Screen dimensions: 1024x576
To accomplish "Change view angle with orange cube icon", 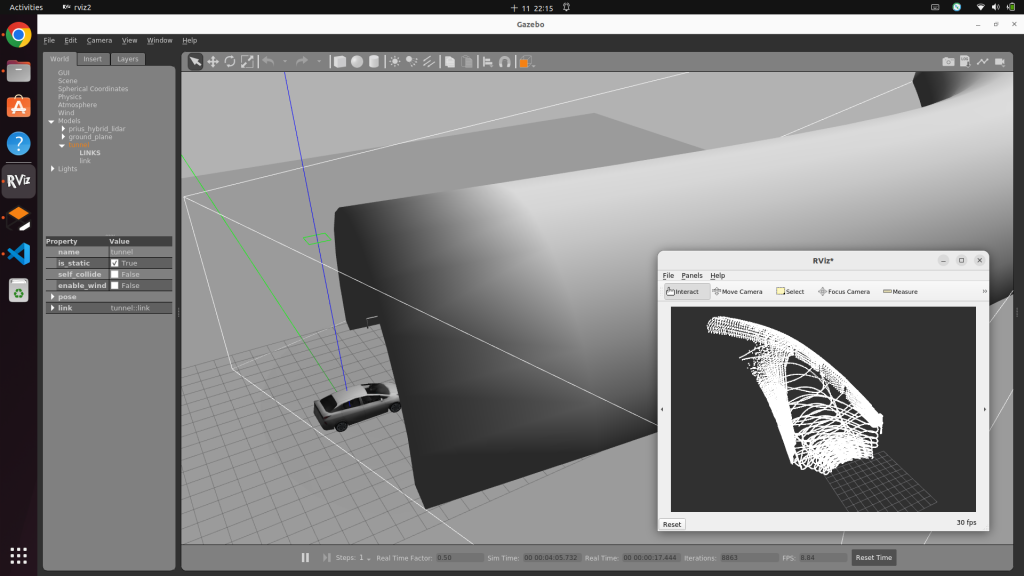I will pos(525,61).
